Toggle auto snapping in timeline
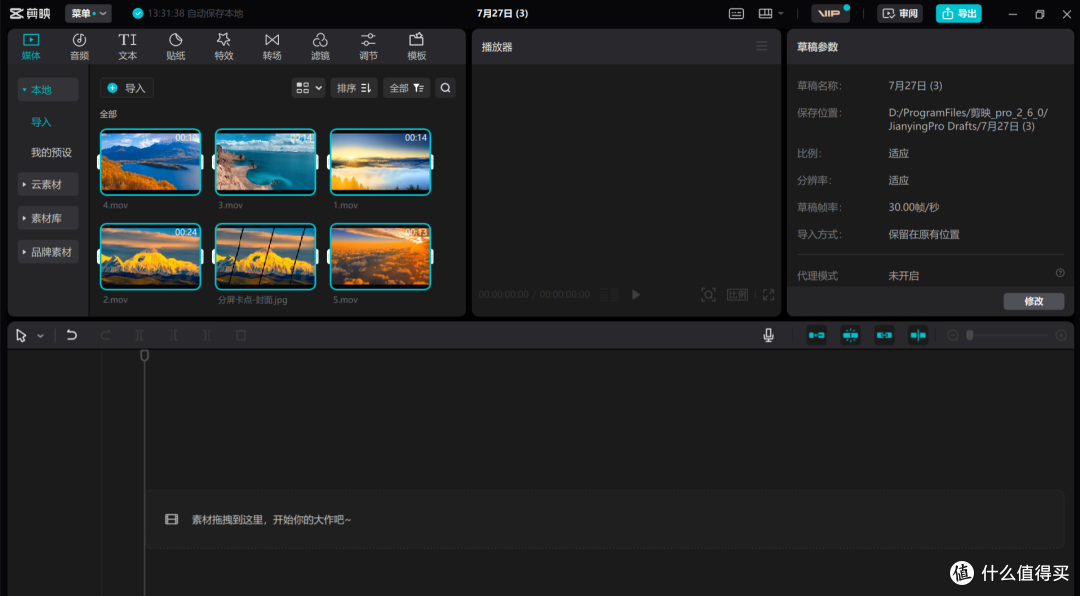 click(x=851, y=336)
